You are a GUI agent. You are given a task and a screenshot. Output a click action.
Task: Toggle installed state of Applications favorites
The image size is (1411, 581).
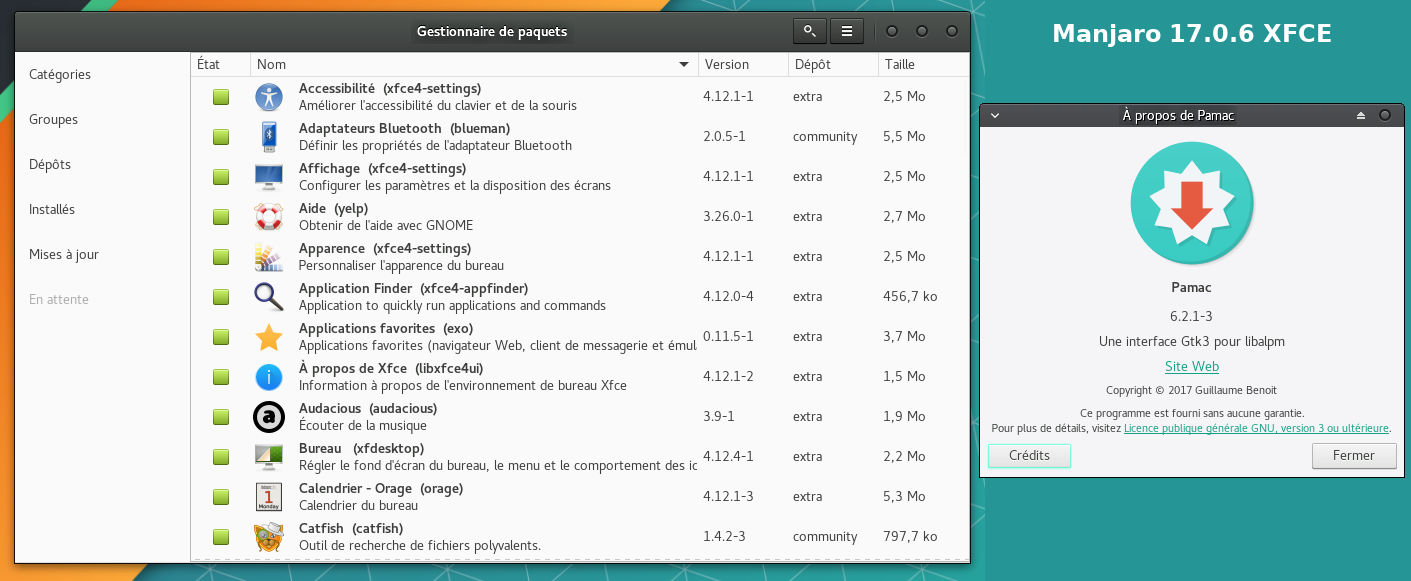pyautogui.click(x=221, y=337)
